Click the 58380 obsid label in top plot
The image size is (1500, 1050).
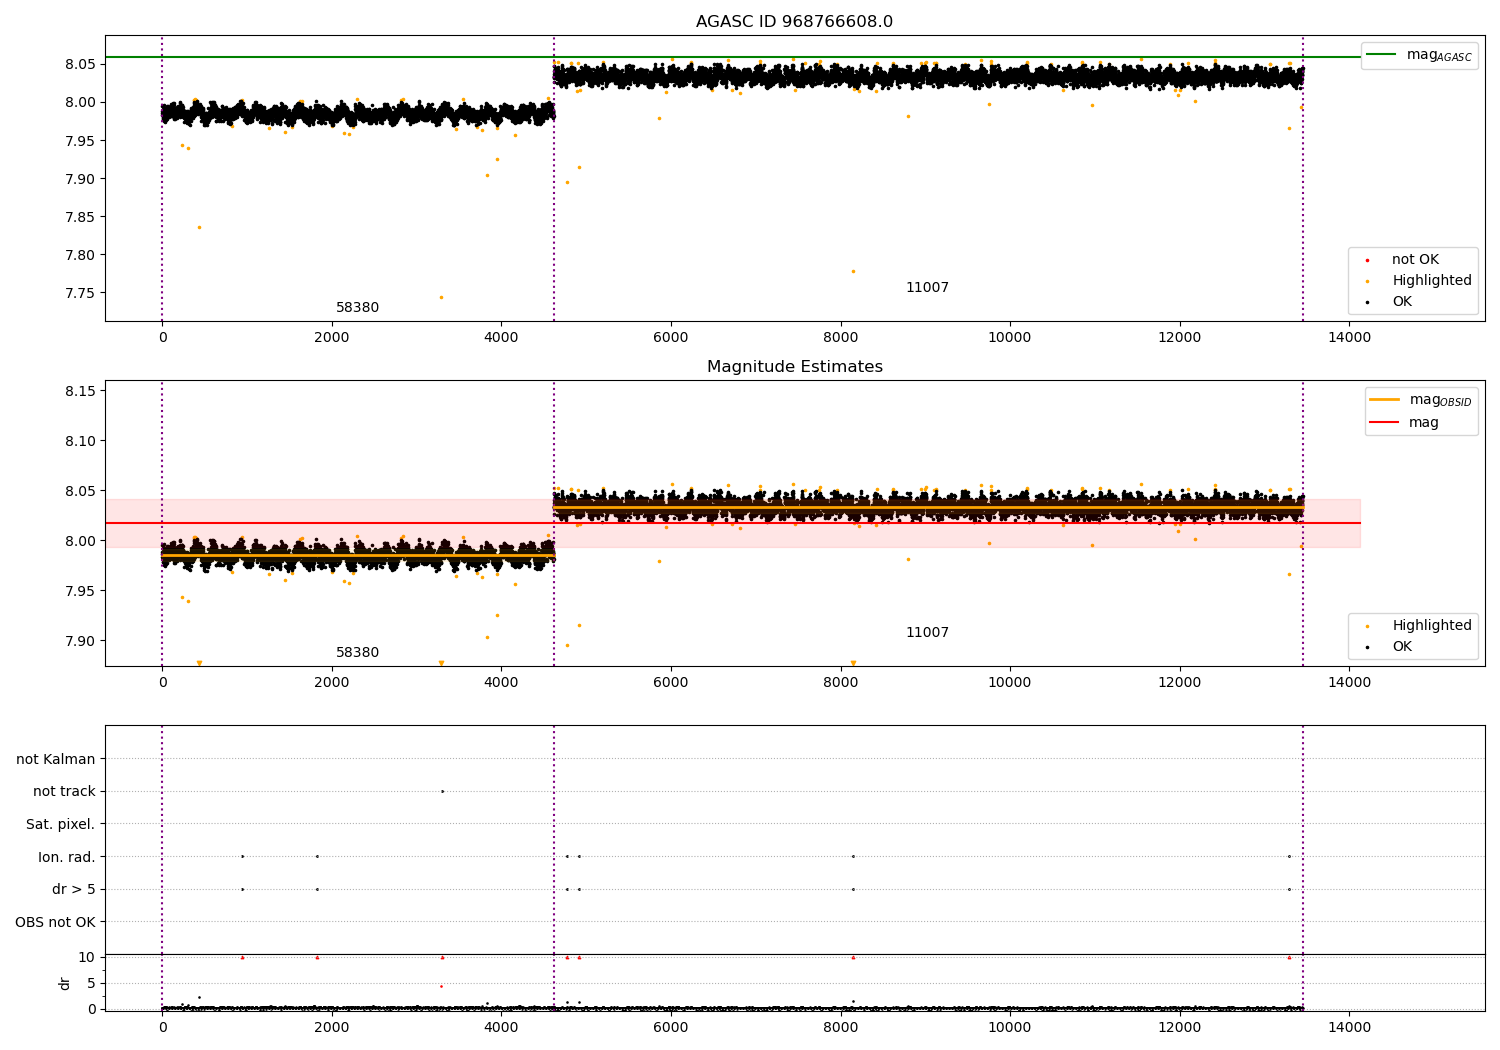(x=357, y=308)
